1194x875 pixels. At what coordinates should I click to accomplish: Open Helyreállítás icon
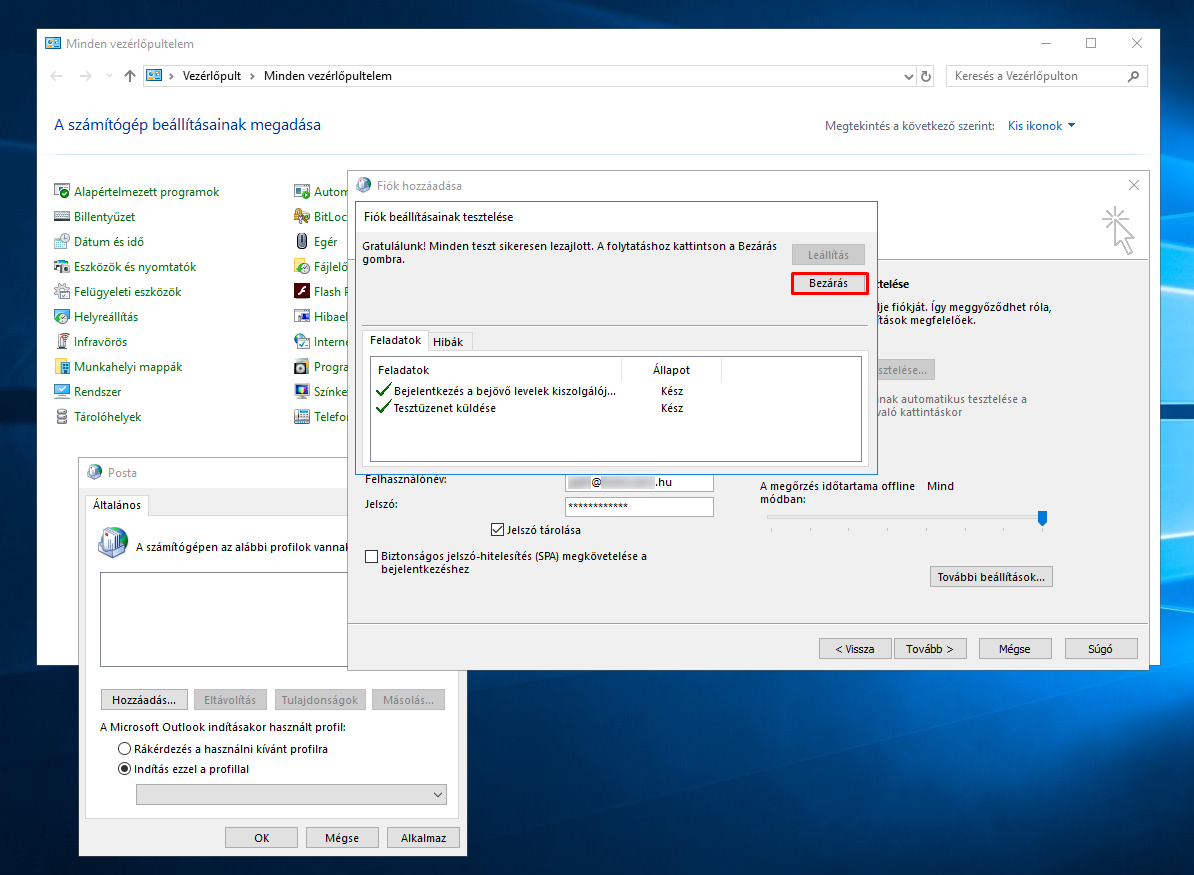[62, 317]
